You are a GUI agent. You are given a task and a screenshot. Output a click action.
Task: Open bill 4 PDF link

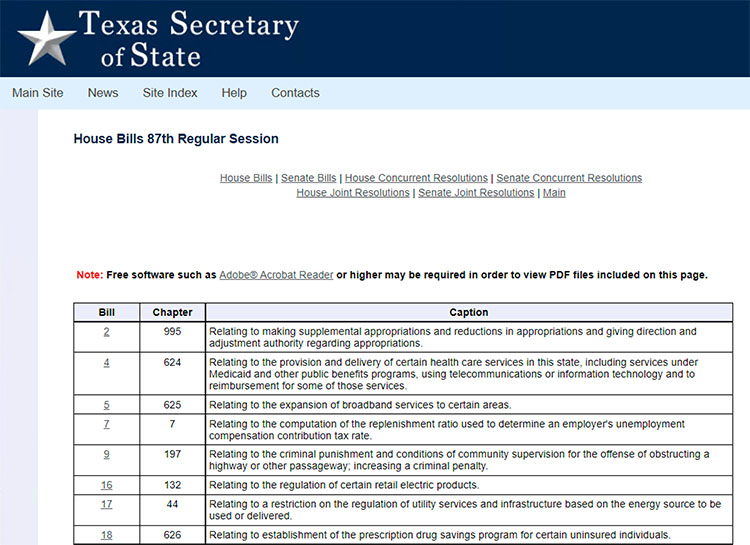[106, 363]
